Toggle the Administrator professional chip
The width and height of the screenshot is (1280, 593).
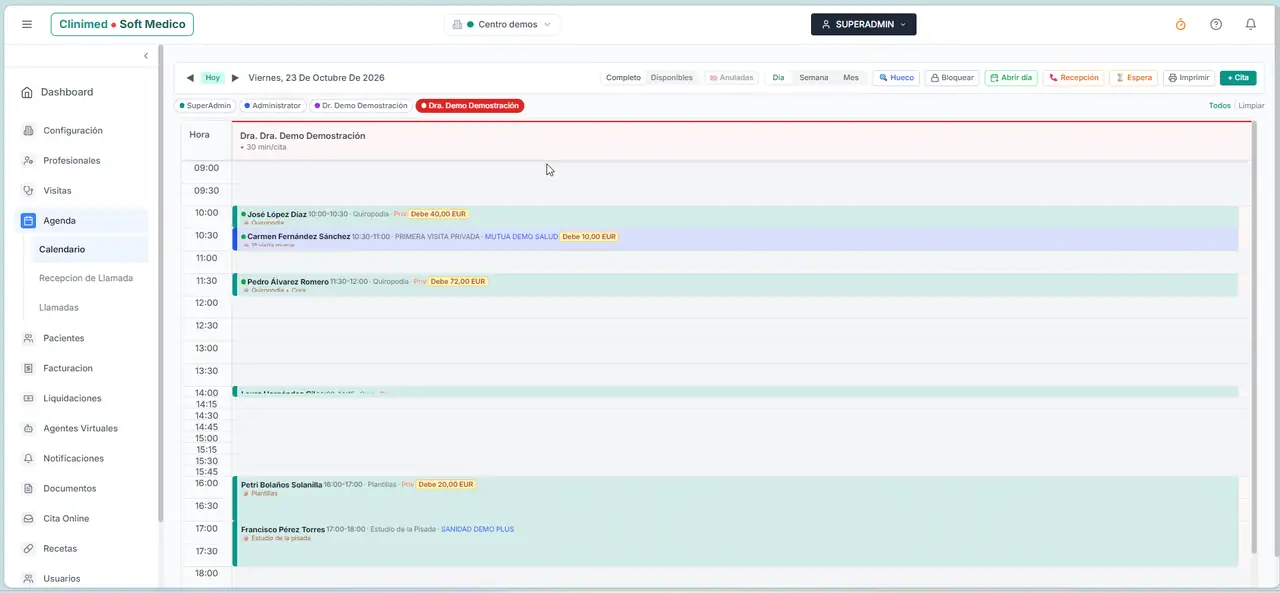[272, 105]
